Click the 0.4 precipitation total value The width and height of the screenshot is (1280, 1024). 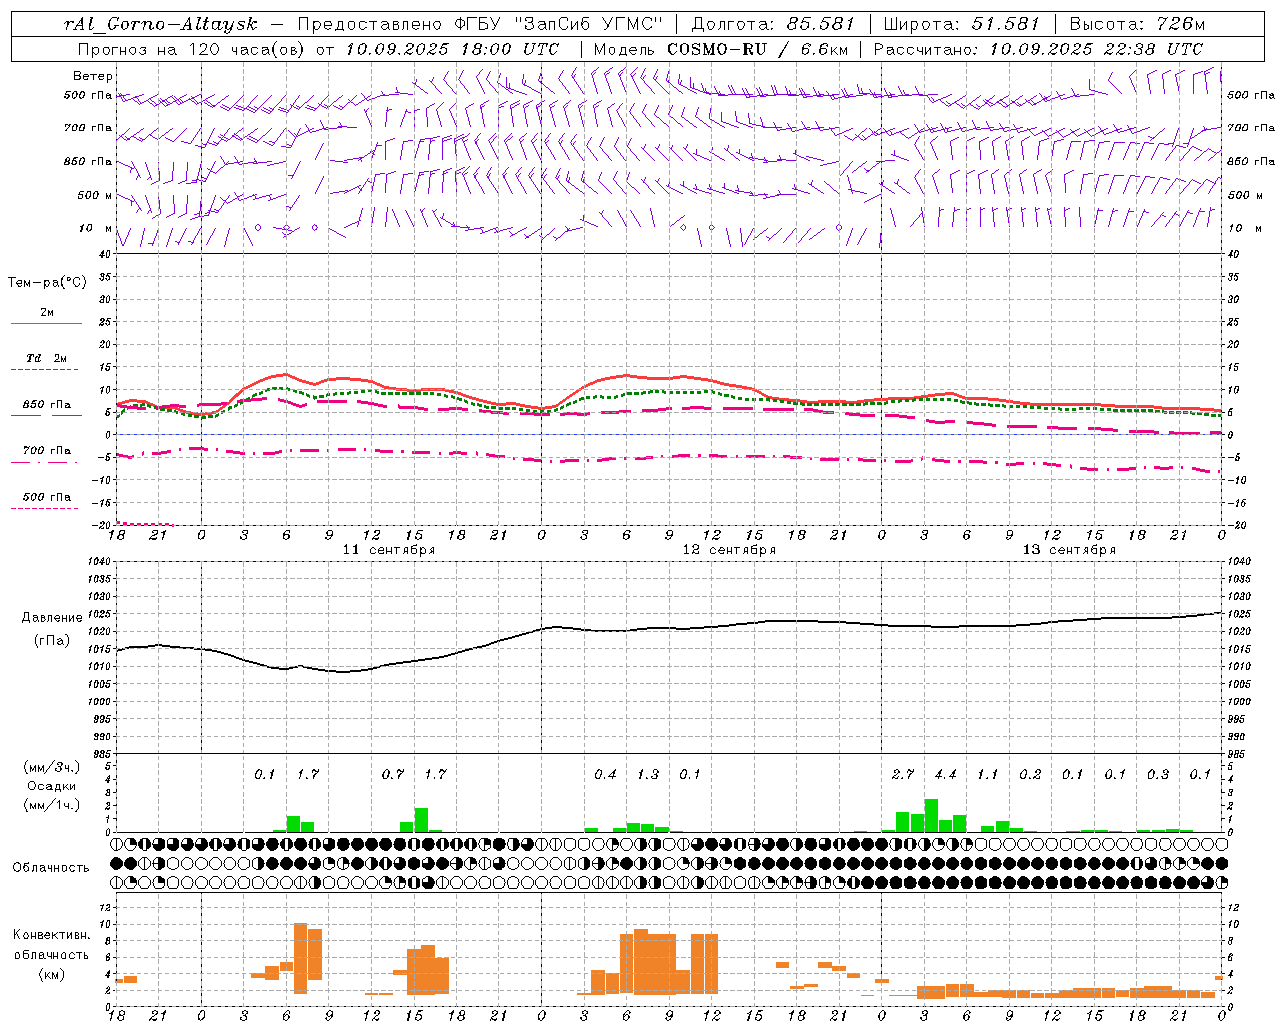point(605,774)
